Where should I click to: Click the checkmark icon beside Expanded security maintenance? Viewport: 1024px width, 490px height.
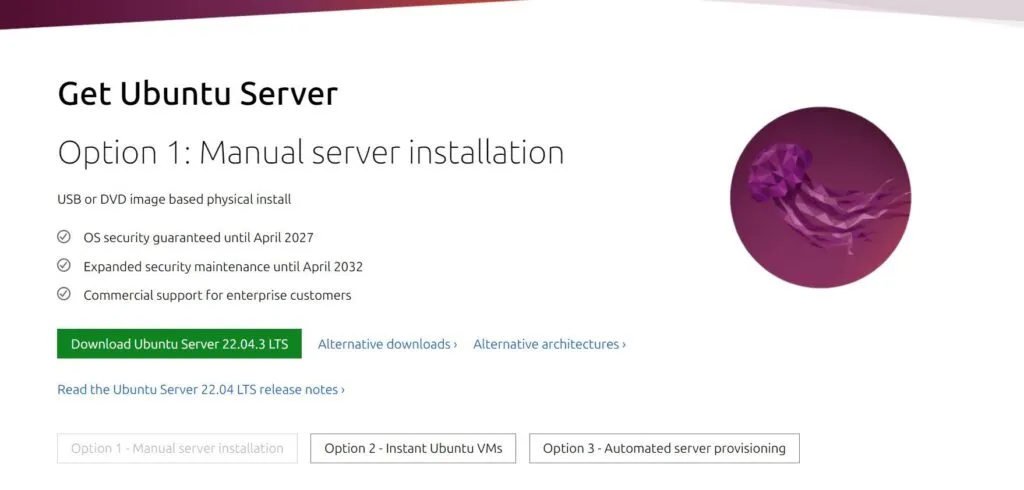pos(64,266)
